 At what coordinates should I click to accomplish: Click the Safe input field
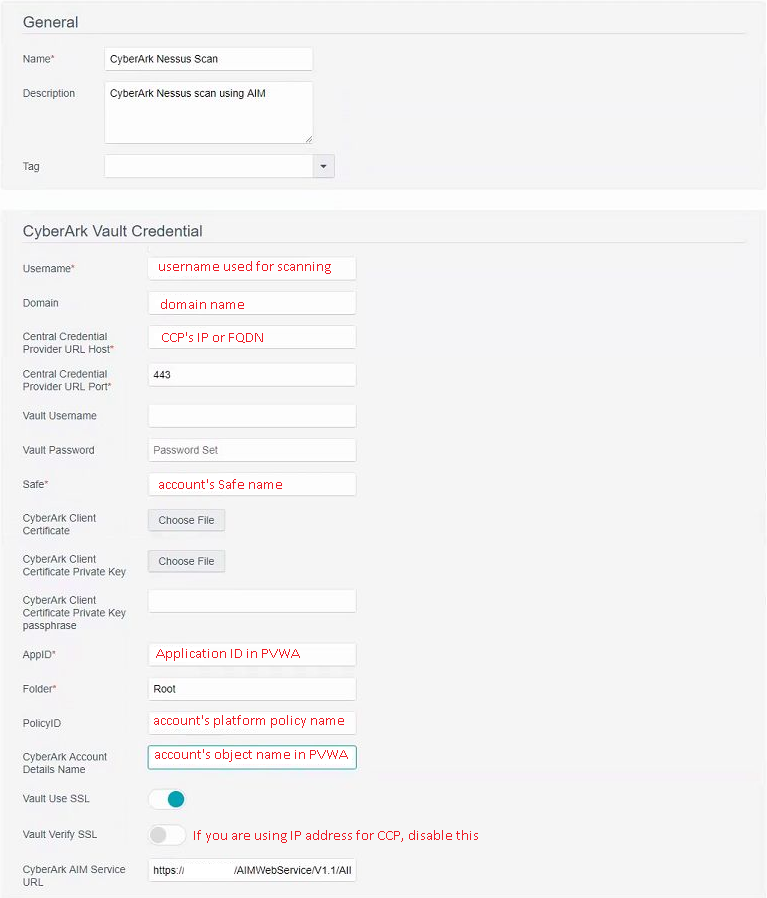pyautogui.click(x=252, y=484)
